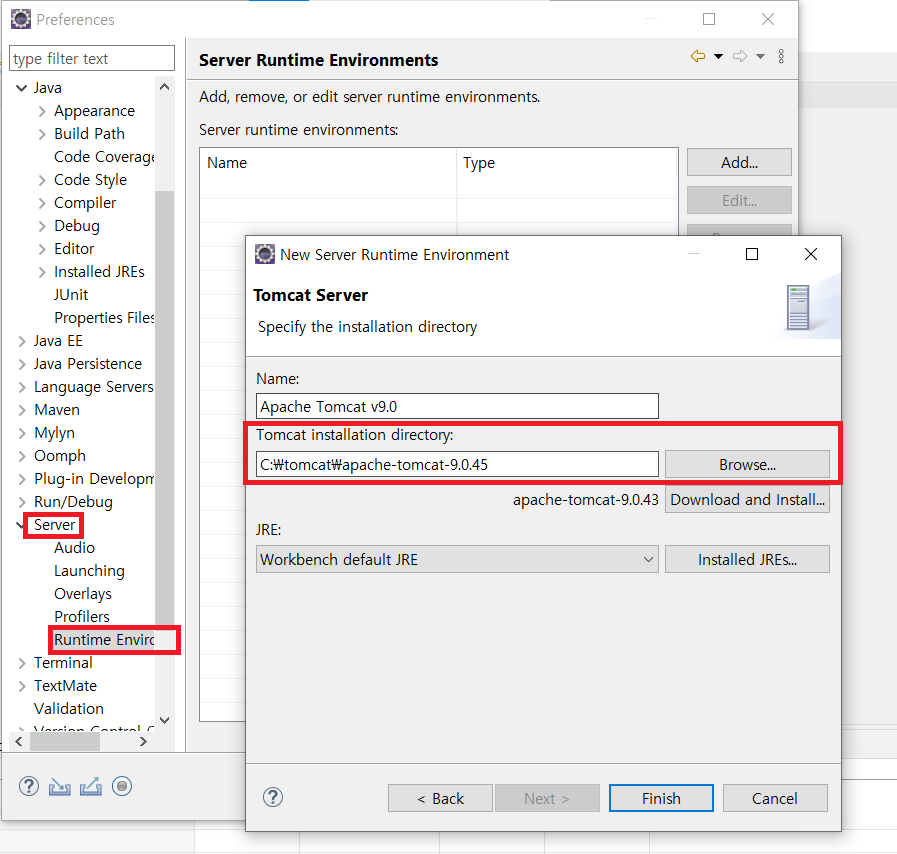Click the Edit... button
The width and height of the screenshot is (897, 854).
739,200
